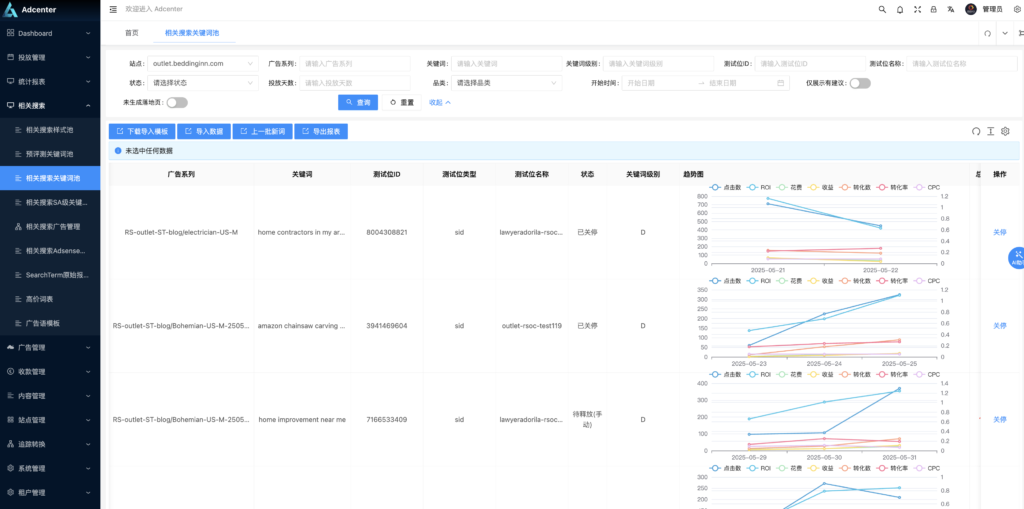The width and height of the screenshot is (1024, 509).
Task: Open the floating AI assistant button
Action: 1016,258
